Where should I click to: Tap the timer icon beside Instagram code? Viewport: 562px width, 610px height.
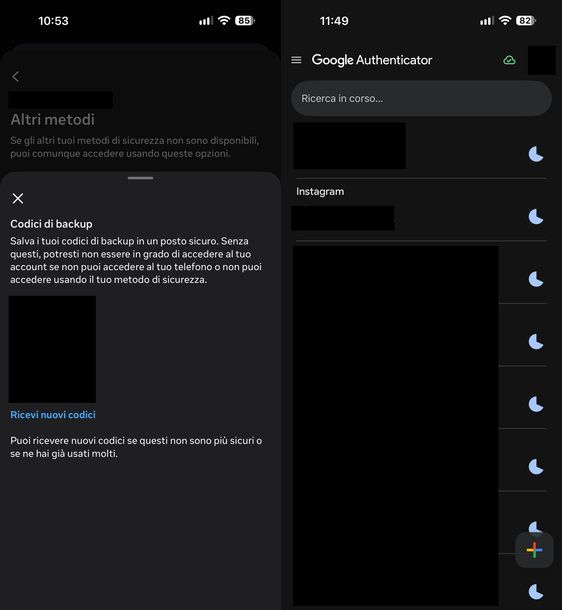pyautogui.click(x=536, y=217)
